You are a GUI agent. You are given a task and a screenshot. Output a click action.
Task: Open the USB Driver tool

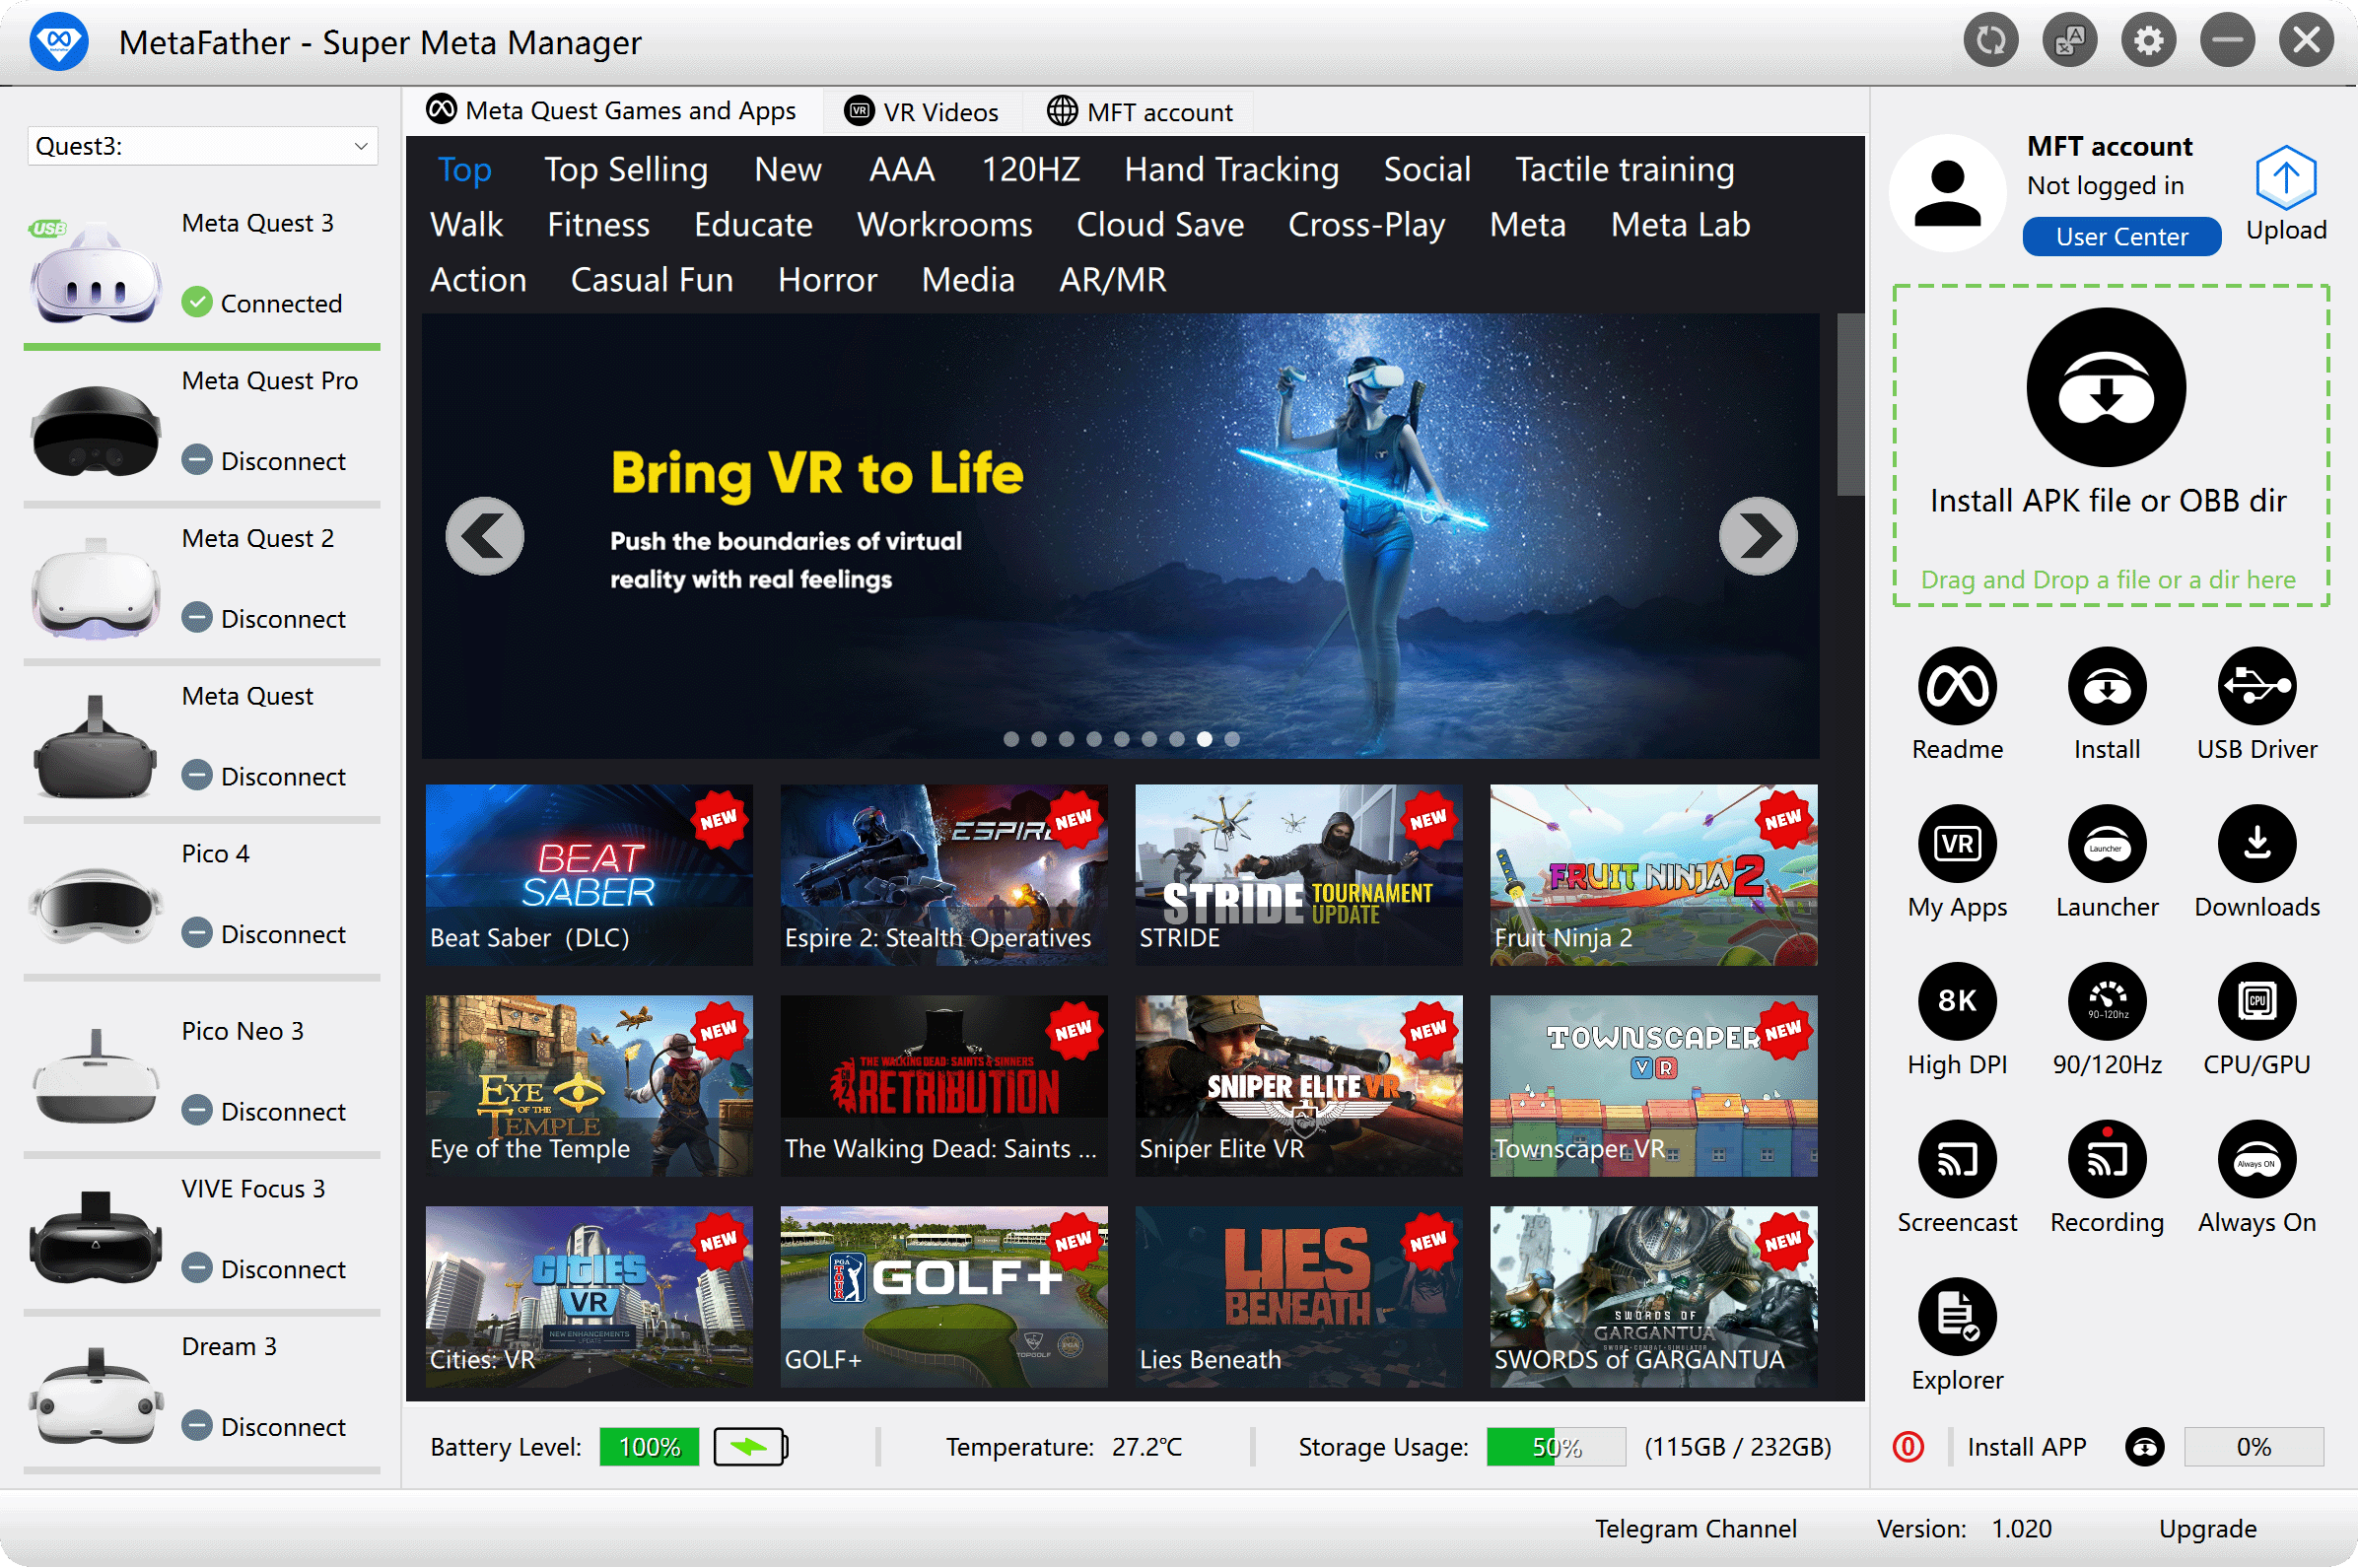coord(2256,687)
